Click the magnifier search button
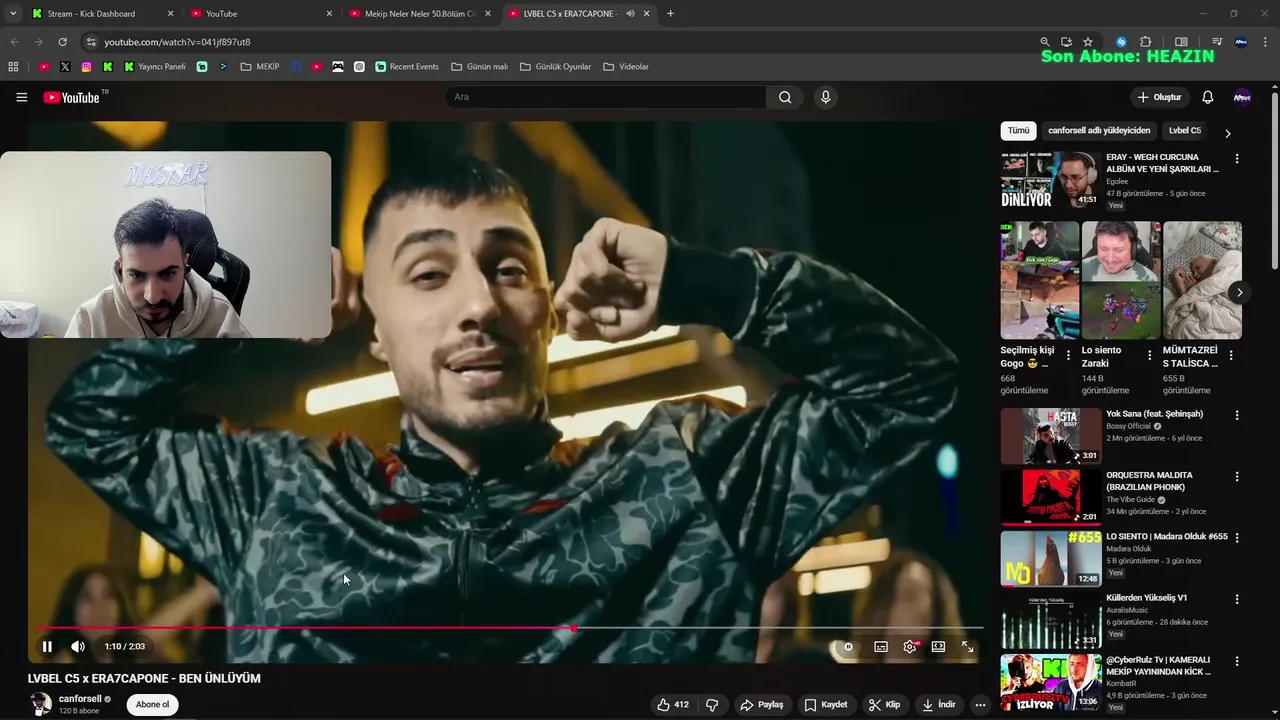 [x=785, y=97]
